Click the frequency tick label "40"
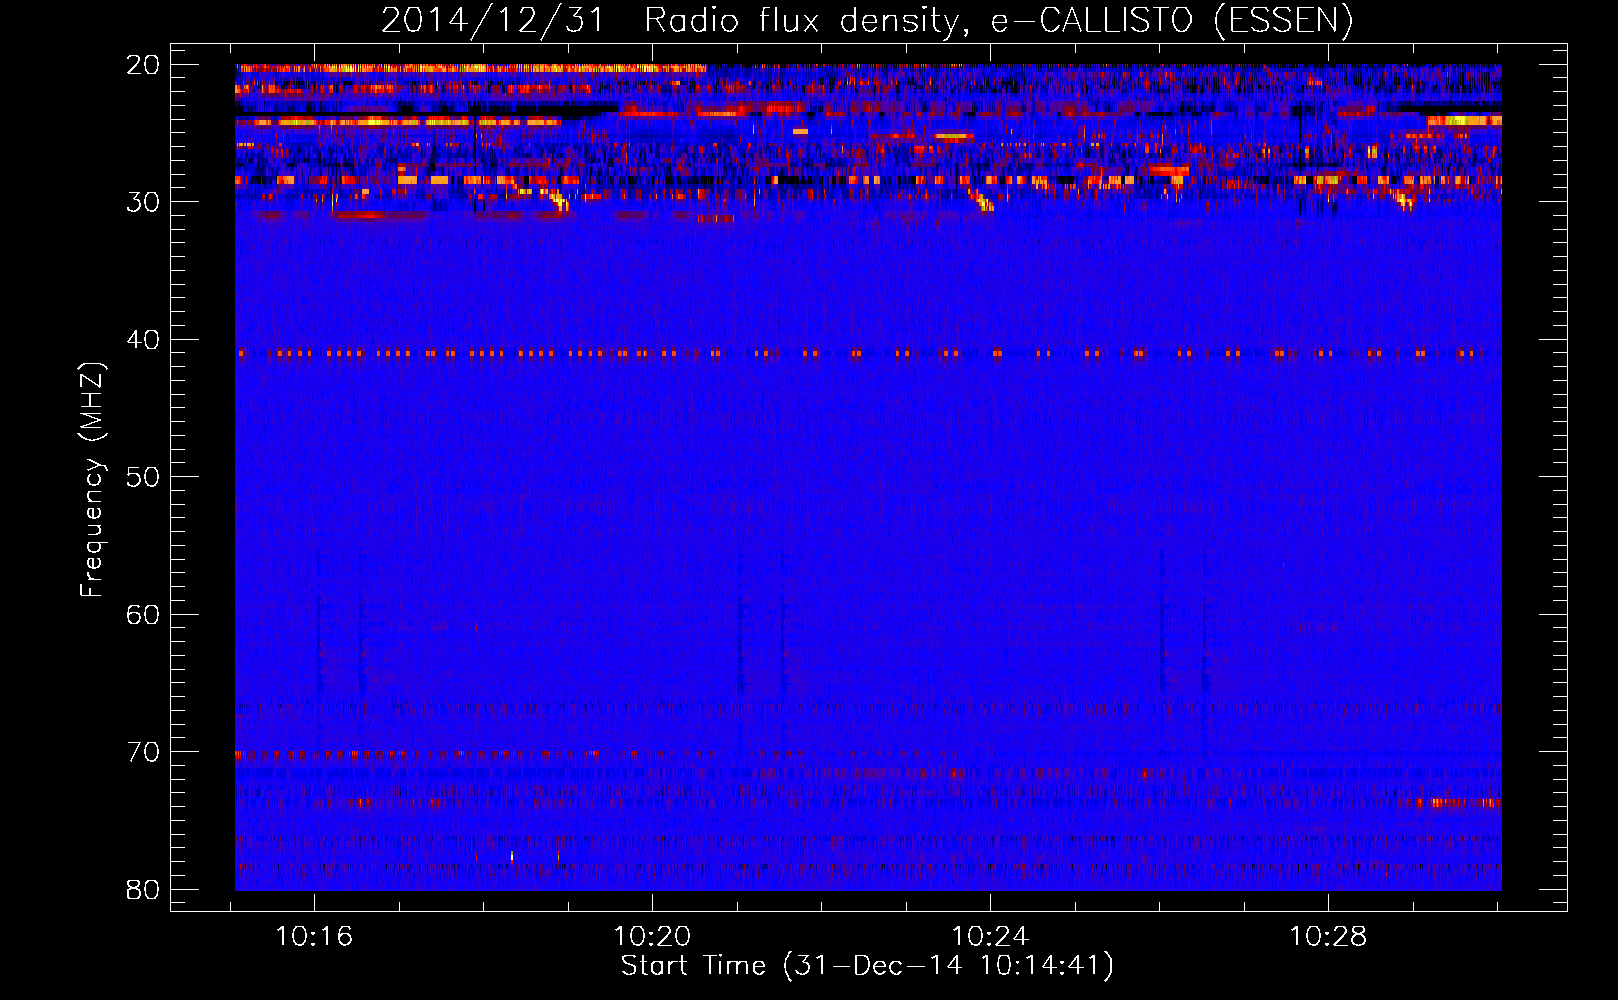Image resolution: width=1618 pixels, height=1000 pixels. pos(143,340)
